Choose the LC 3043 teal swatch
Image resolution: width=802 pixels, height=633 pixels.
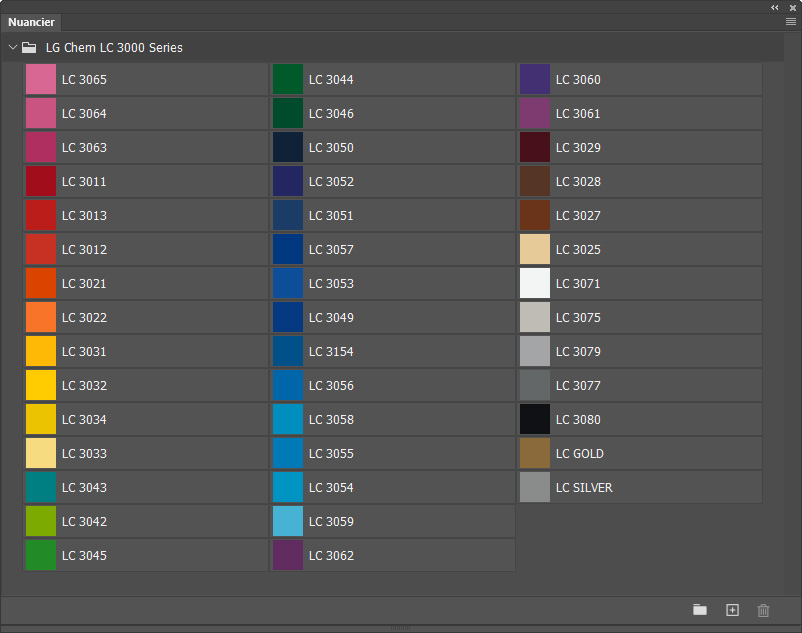[41, 487]
